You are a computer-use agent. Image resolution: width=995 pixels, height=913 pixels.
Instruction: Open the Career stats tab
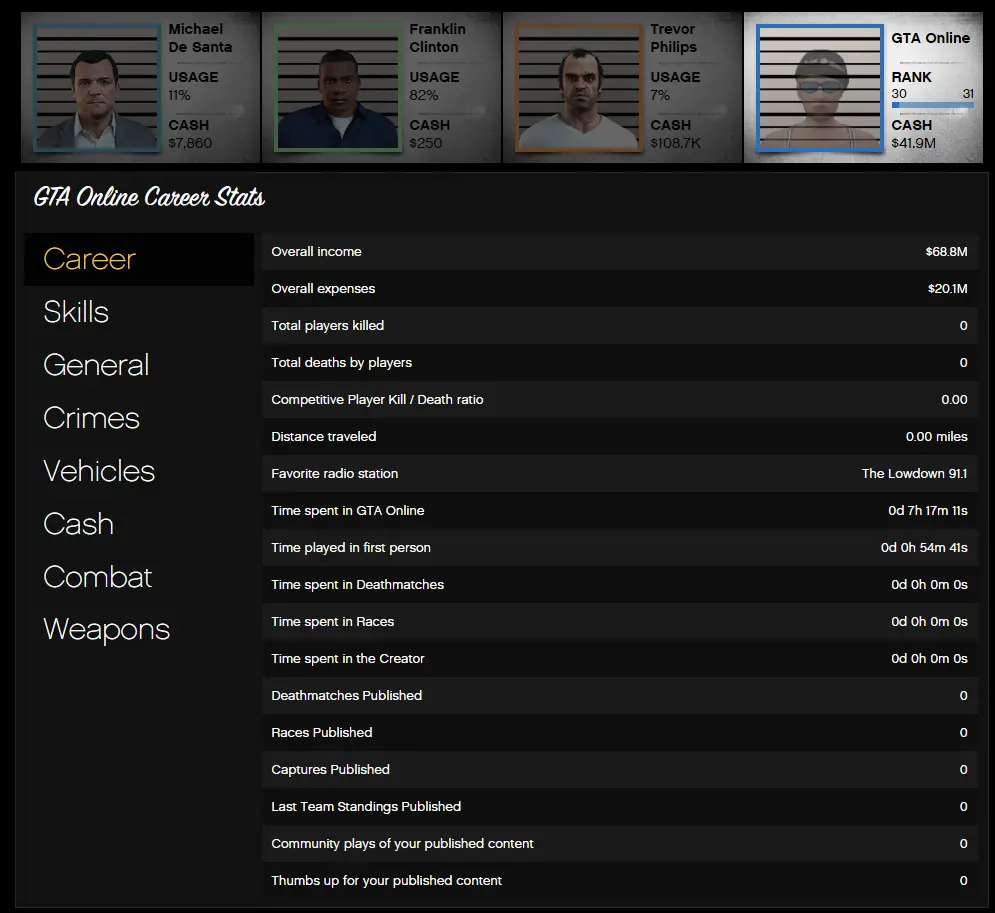click(x=139, y=259)
